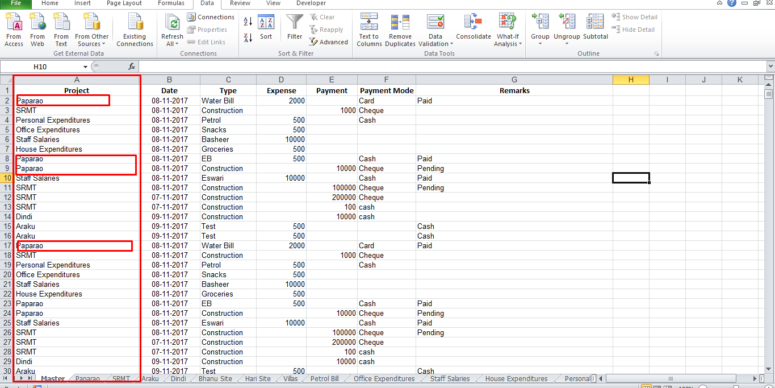775x388 pixels.
Task: Click the Consolidate tool
Action: click(474, 27)
